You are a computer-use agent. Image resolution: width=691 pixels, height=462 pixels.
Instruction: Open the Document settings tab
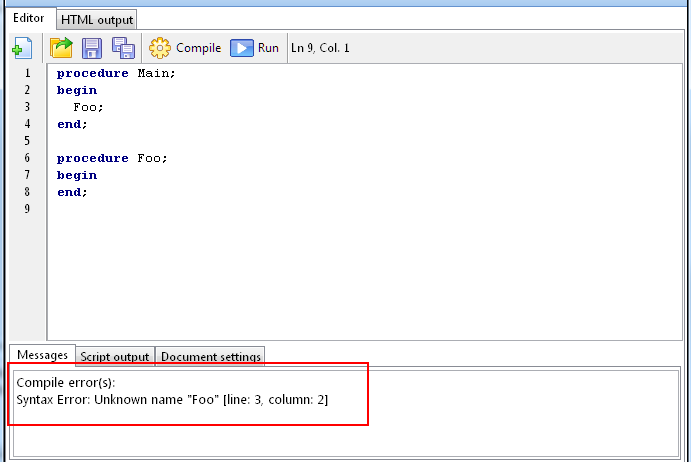210,357
